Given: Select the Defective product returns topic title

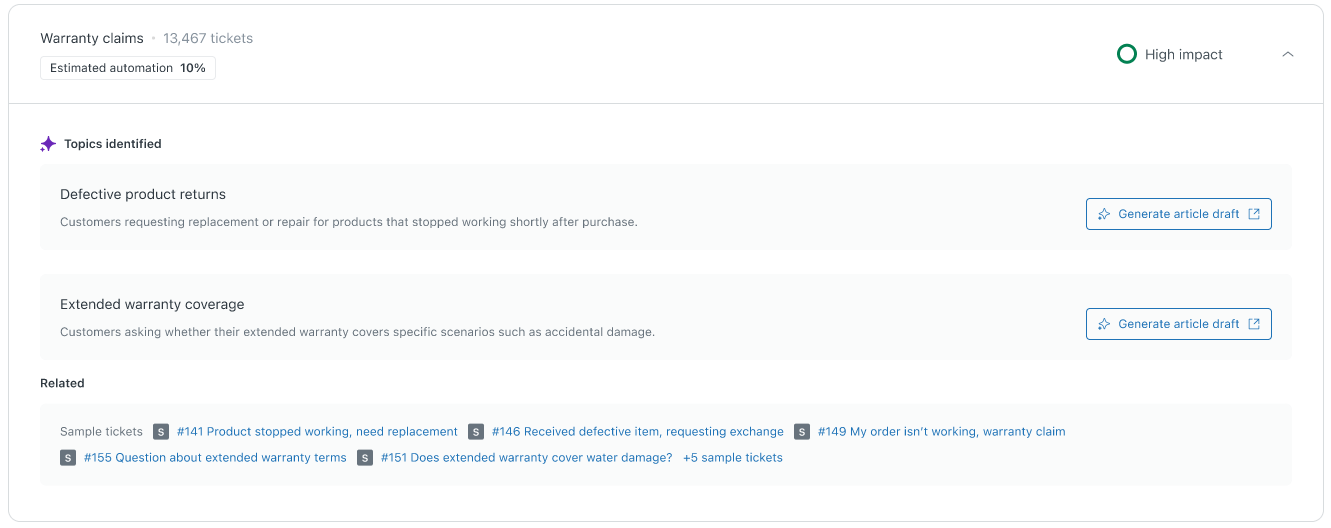Looking at the screenshot, I should (x=143, y=194).
